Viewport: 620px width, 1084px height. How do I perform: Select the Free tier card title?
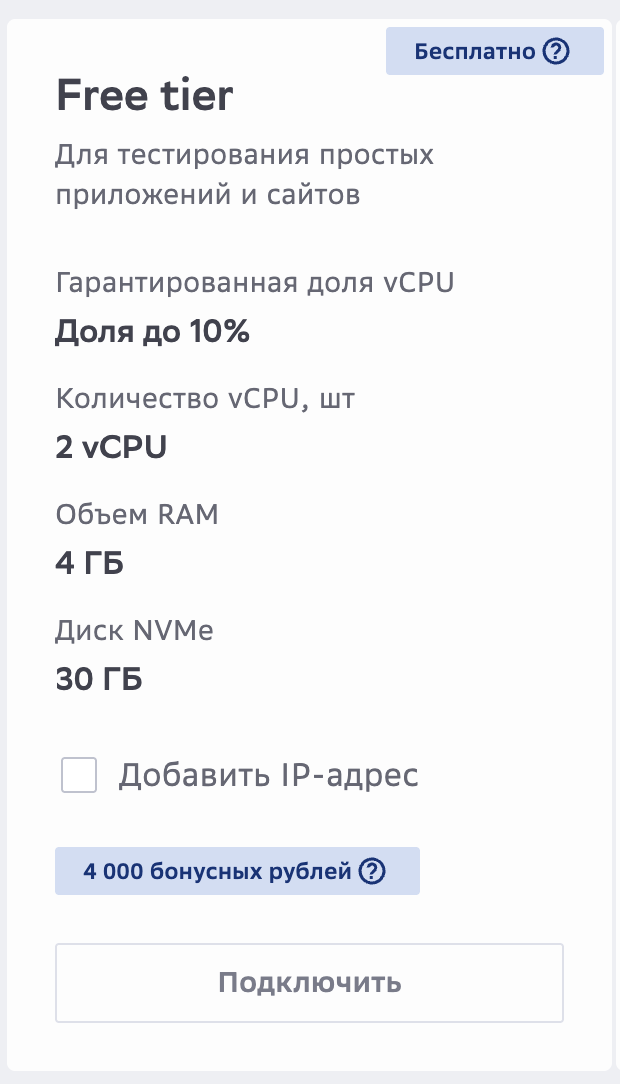[x=144, y=95]
